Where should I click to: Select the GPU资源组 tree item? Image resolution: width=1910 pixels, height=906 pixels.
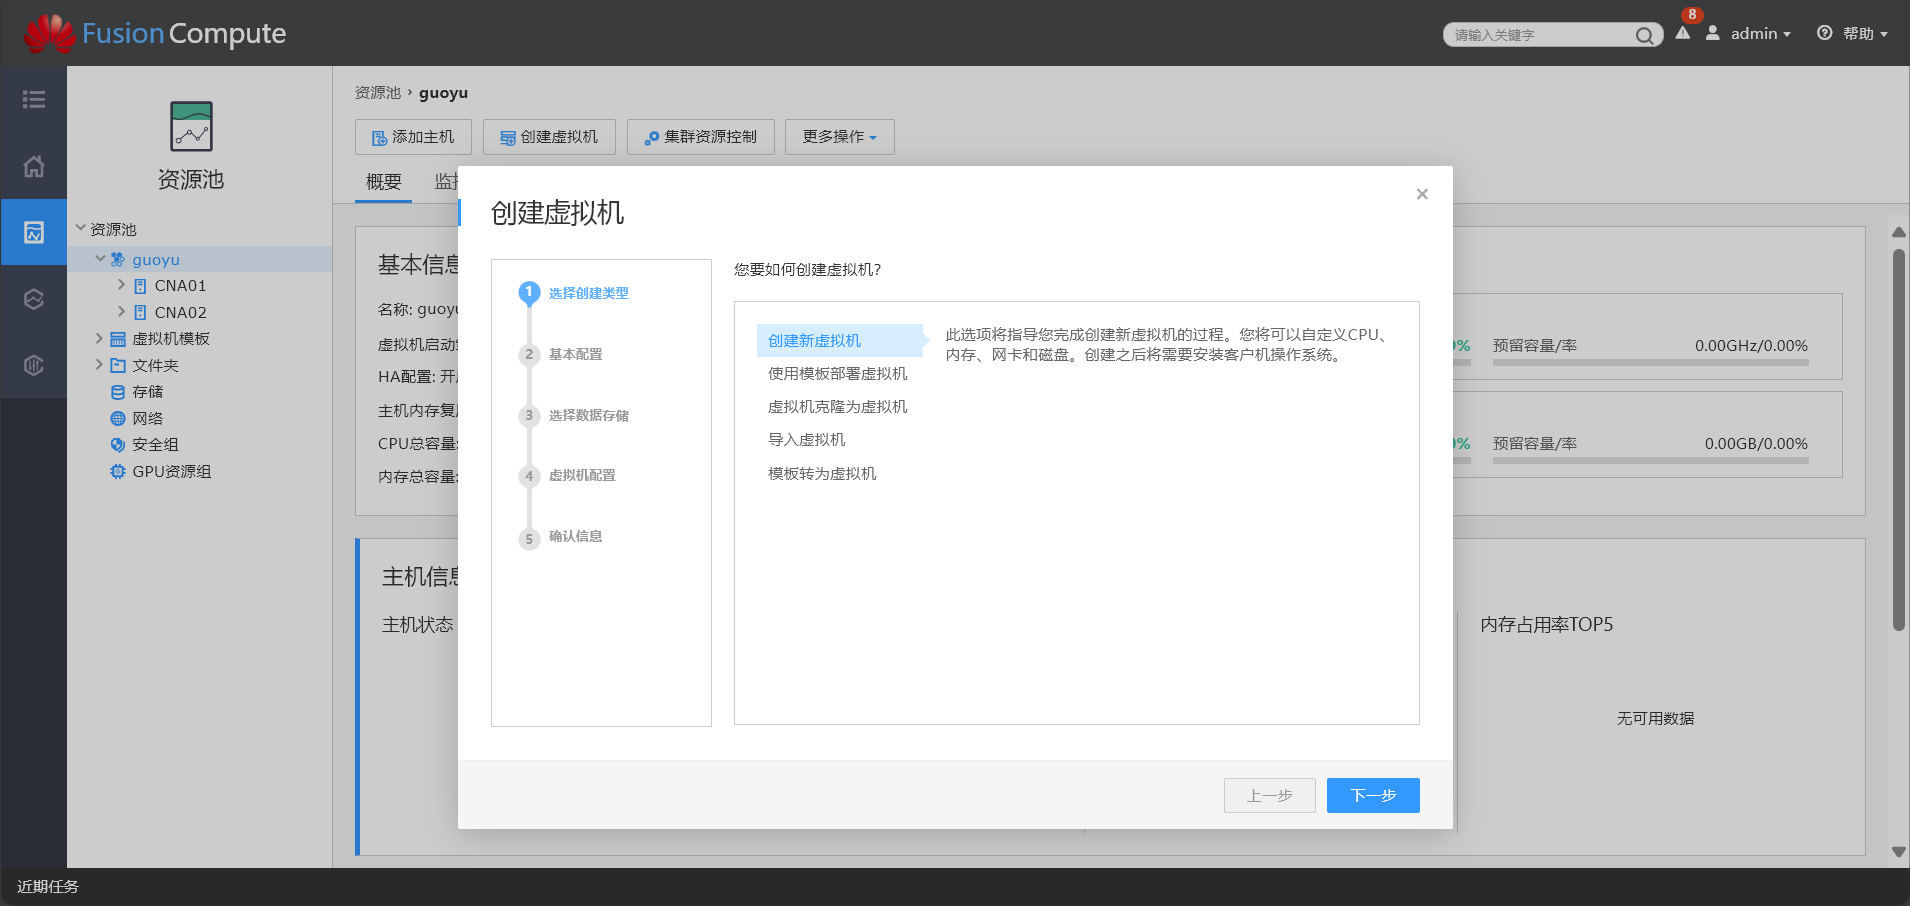(172, 471)
